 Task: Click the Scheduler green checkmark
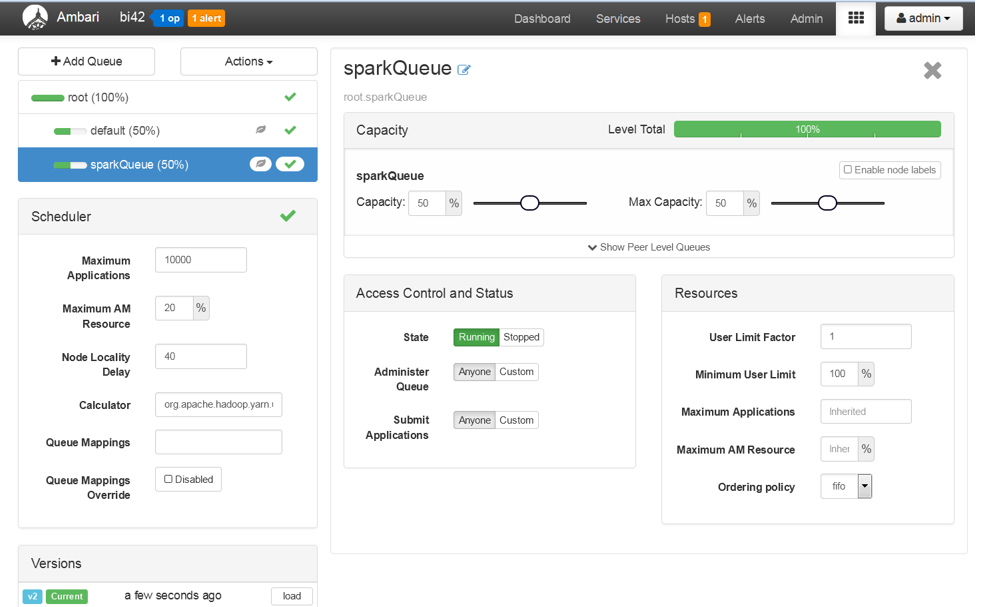pyautogui.click(x=288, y=216)
